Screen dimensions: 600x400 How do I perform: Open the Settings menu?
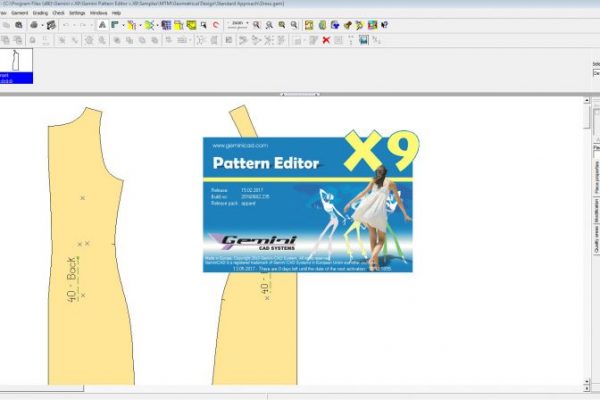pos(77,13)
